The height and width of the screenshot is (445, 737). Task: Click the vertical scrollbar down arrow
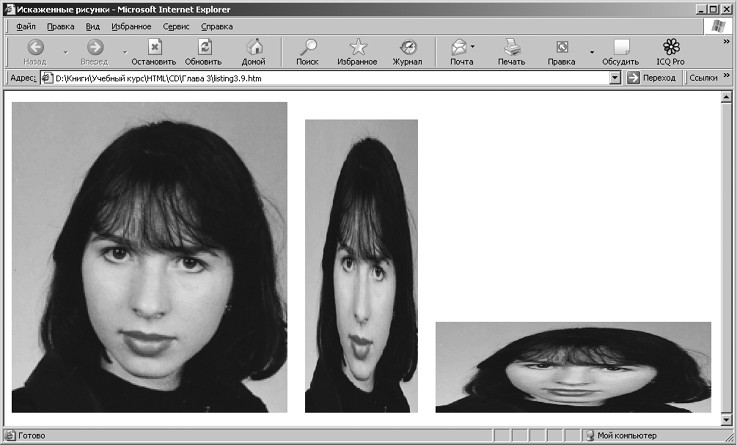[725, 420]
